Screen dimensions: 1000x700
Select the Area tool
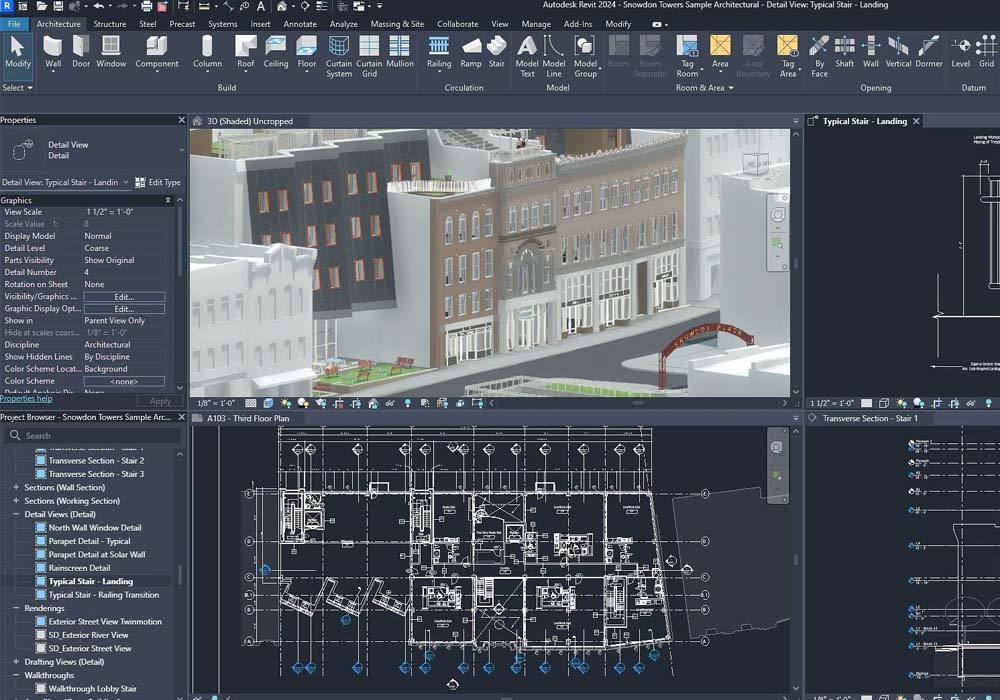(x=720, y=52)
